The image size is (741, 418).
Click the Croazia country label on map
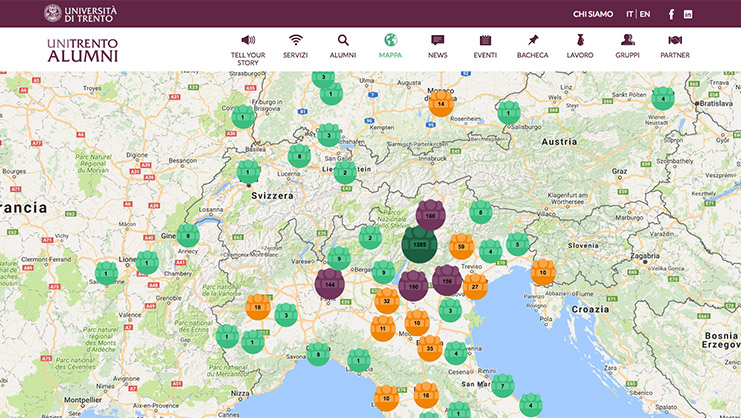(590, 309)
